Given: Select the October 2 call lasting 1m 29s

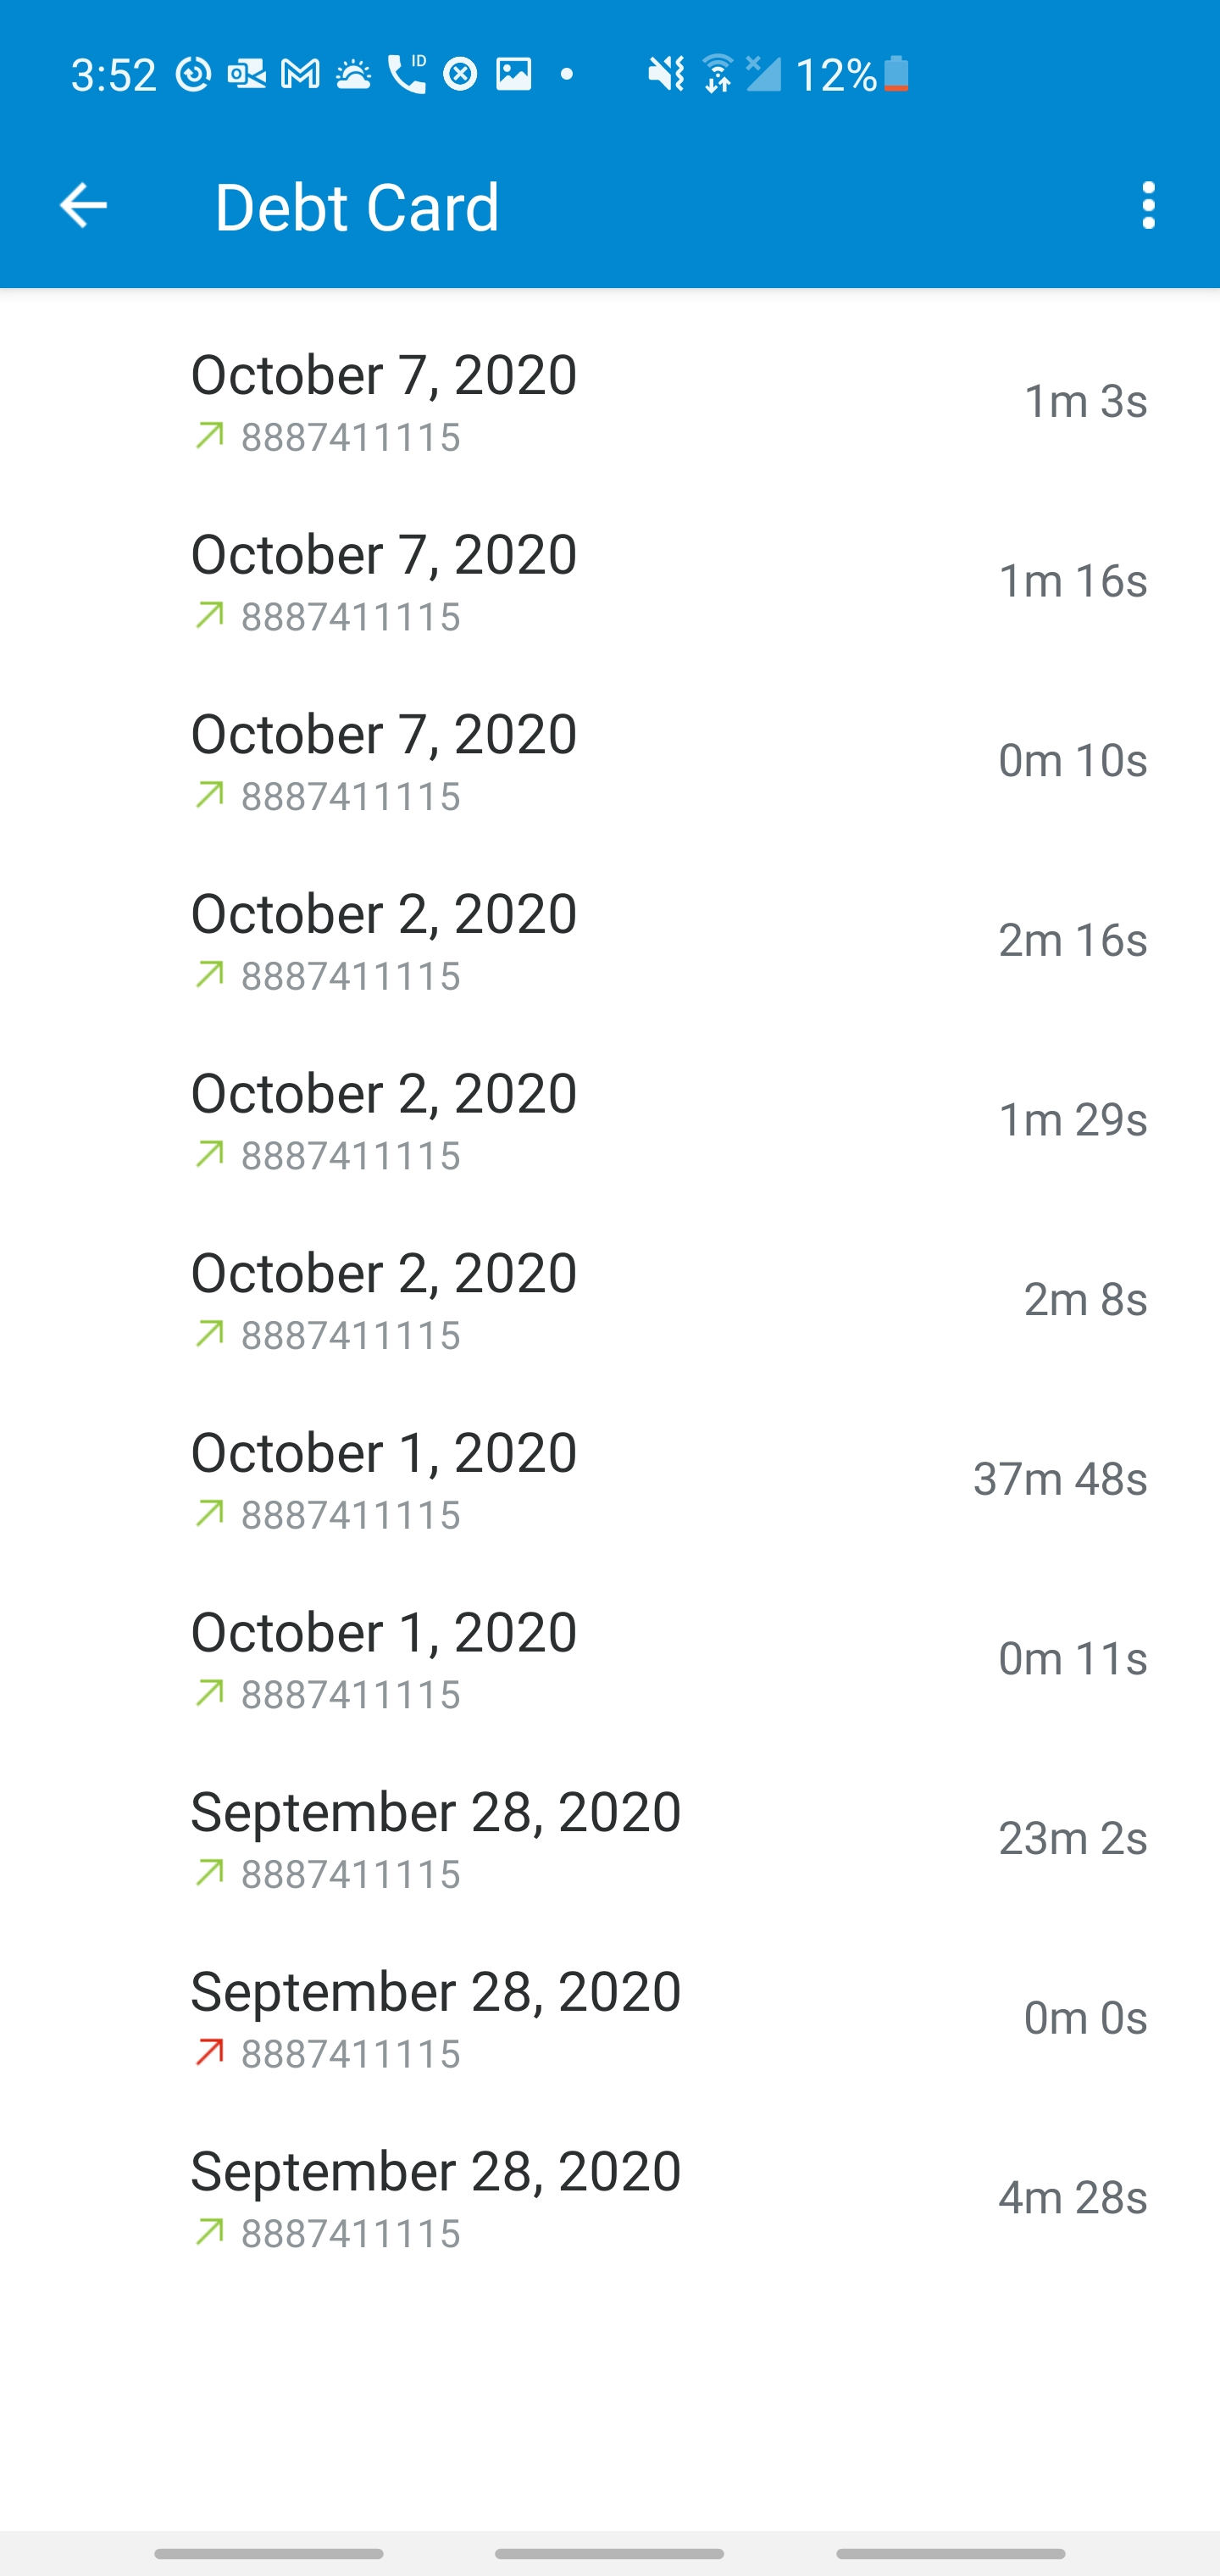Looking at the screenshot, I should coord(610,1120).
